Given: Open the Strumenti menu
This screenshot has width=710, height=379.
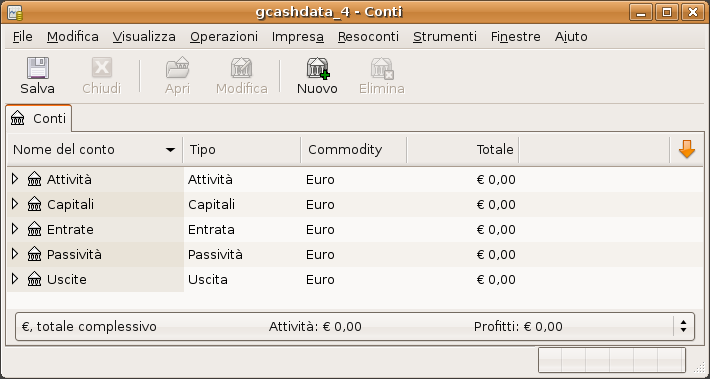Looking at the screenshot, I should (445, 37).
